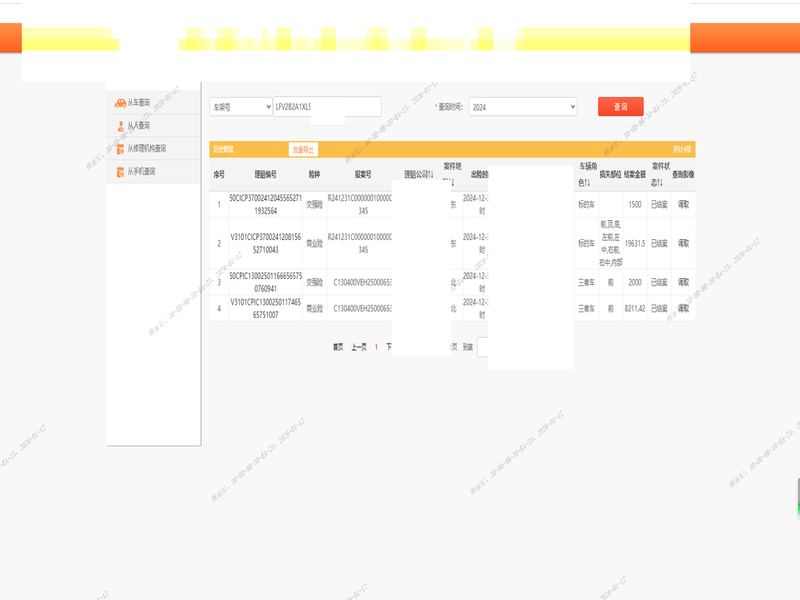Click the 批量导出 button
Image resolution: width=800 pixels, height=600 pixels.
(x=303, y=150)
